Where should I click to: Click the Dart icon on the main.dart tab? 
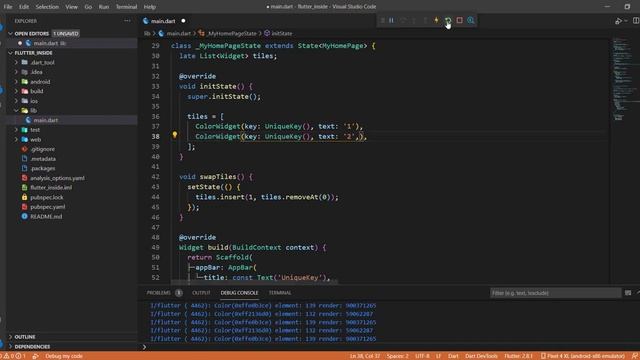pos(146,21)
